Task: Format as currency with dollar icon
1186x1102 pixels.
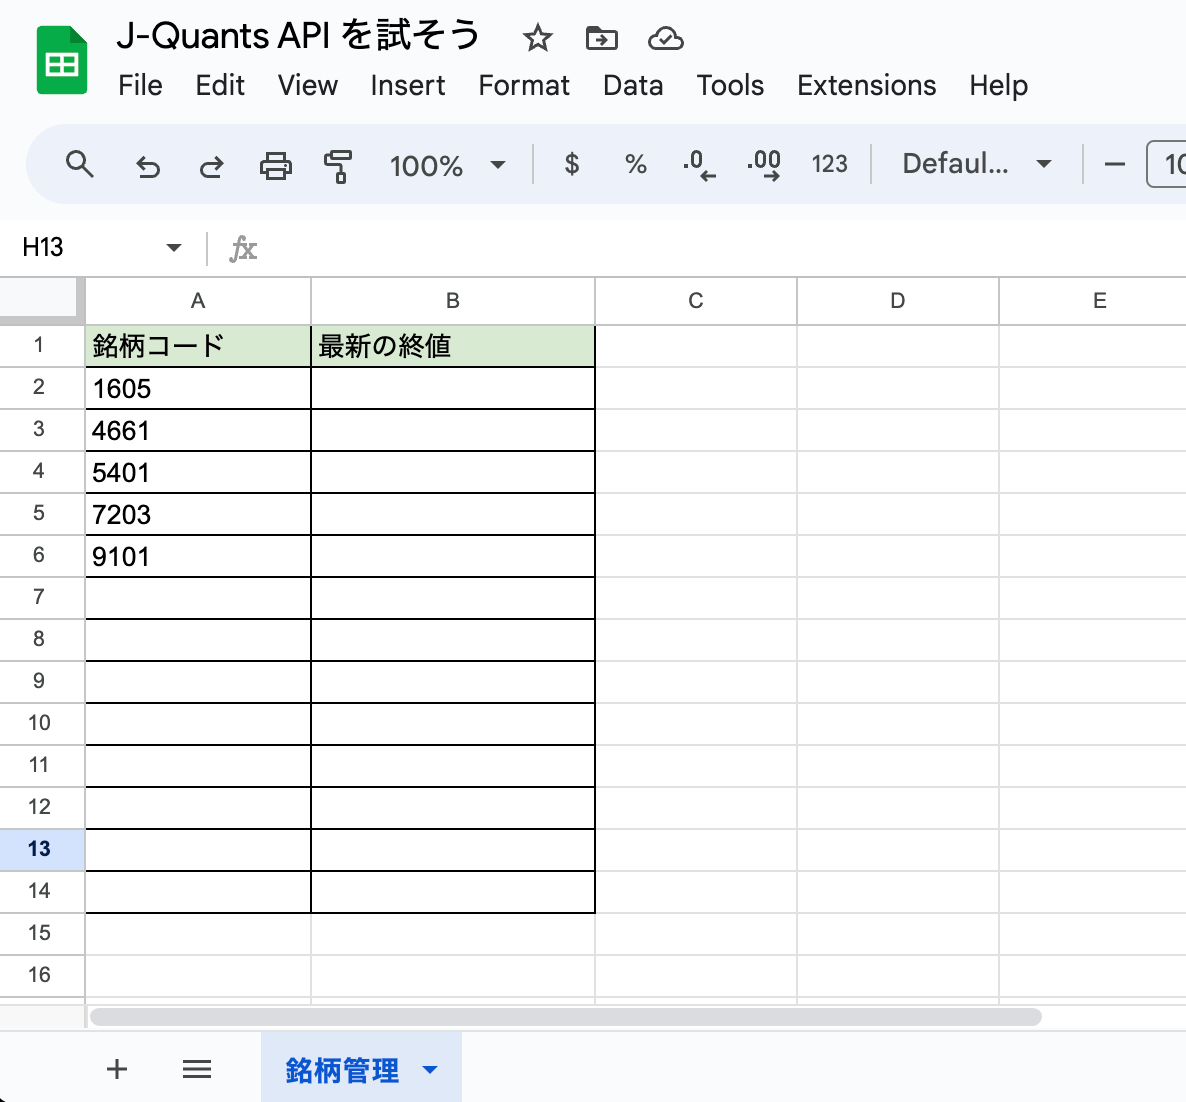Action: (572, 164)
